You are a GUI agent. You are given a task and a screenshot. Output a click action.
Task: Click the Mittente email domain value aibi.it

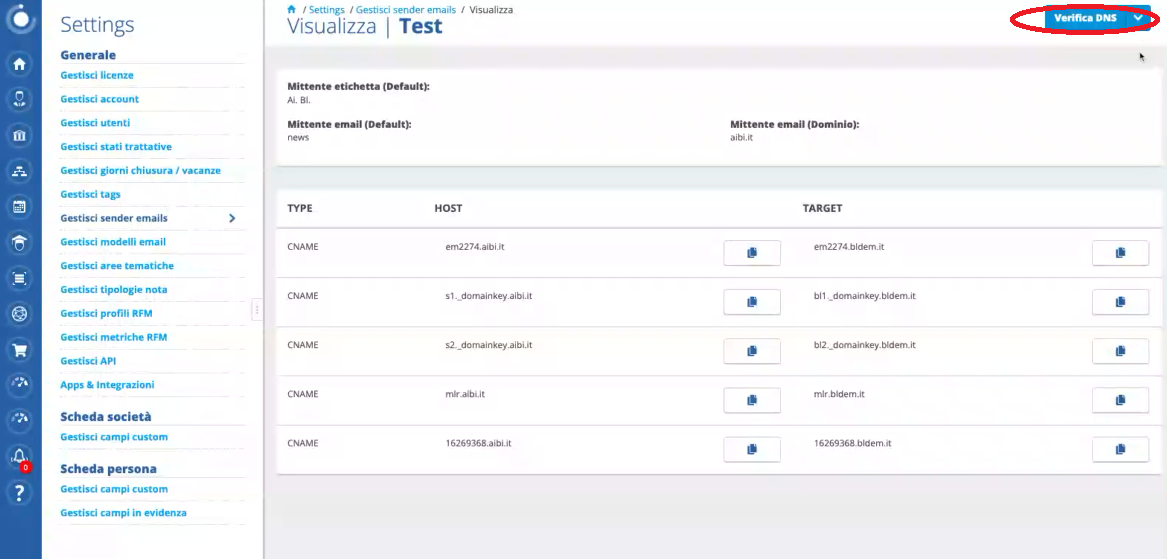(x=741, y=138)
